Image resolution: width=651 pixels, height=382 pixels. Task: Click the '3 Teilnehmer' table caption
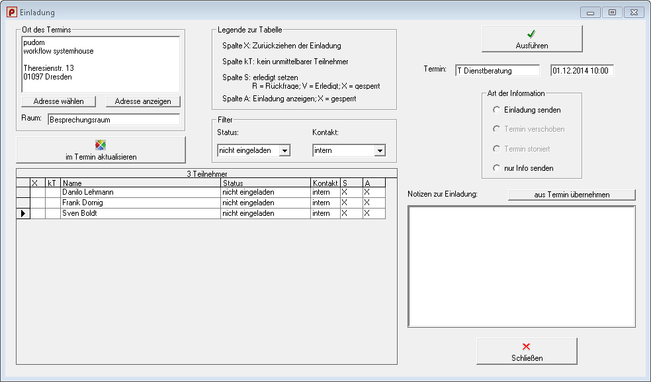(x=207, y=174)
